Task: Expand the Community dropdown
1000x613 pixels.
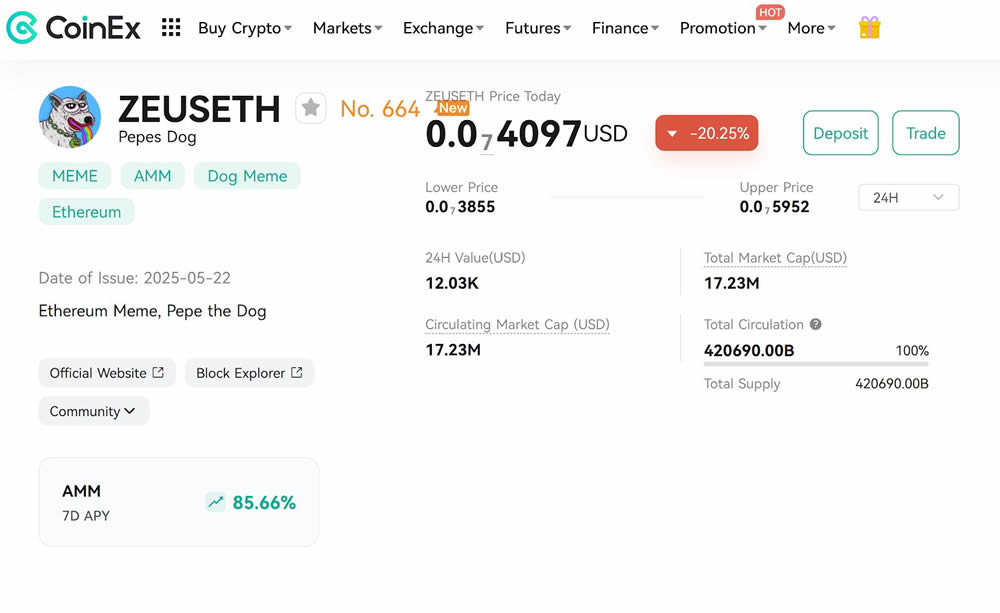Action: (93, 410)
